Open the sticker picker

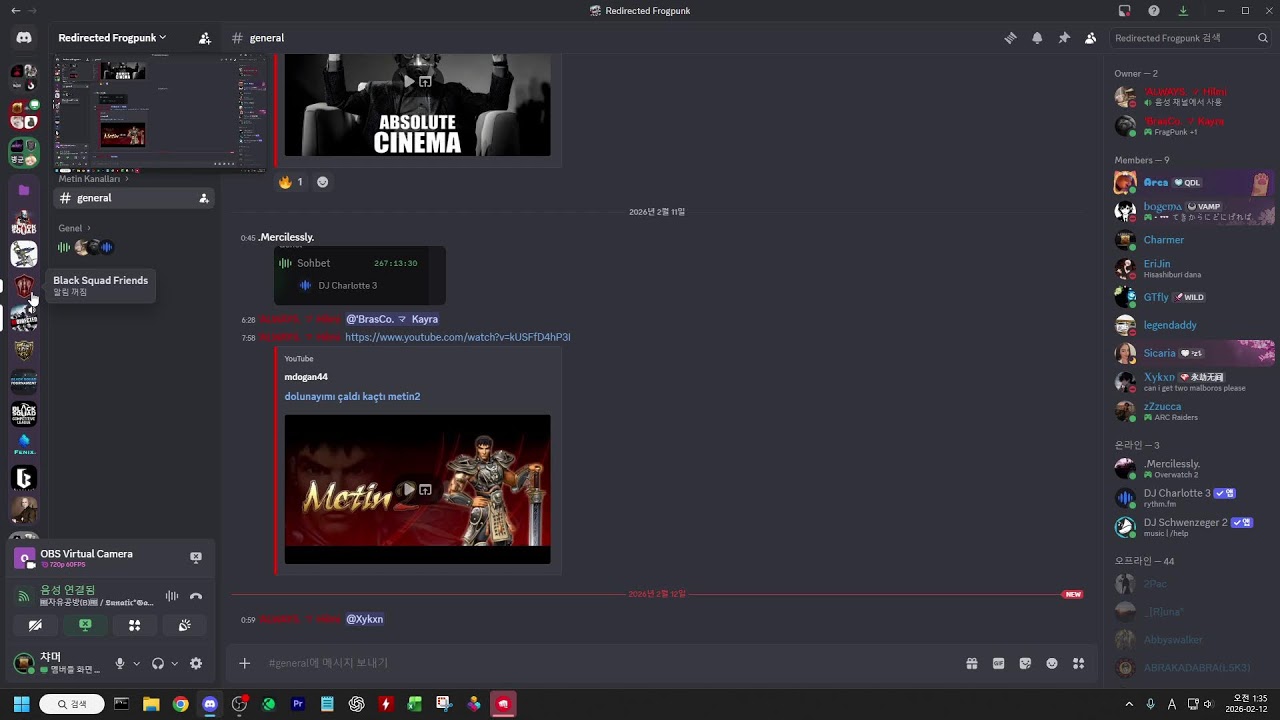point(1025,663)
